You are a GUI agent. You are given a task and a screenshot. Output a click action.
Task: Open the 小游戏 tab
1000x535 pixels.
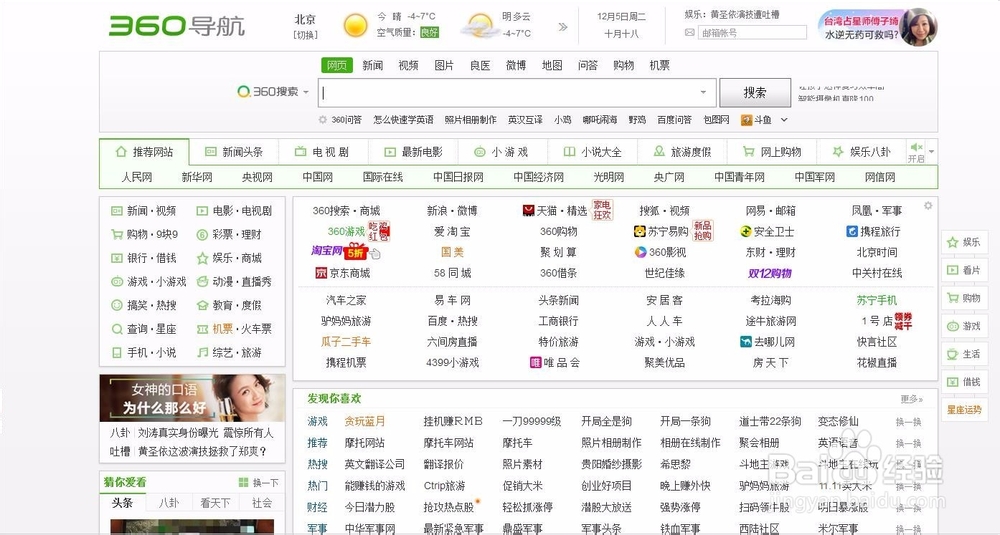coord(502,152)
